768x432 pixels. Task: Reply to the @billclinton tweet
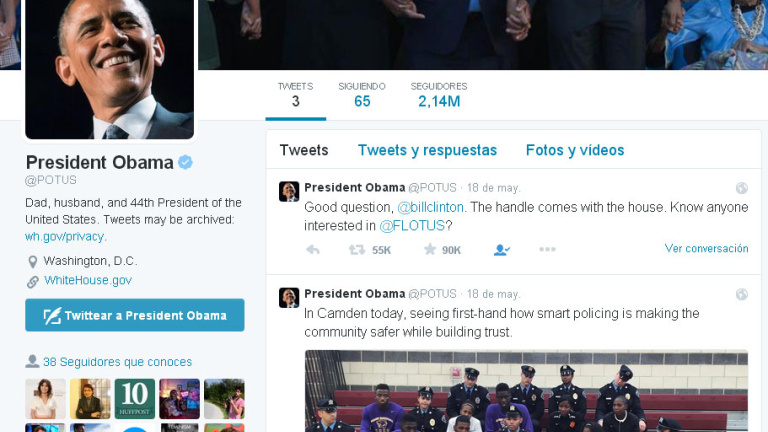click(313, 250)
